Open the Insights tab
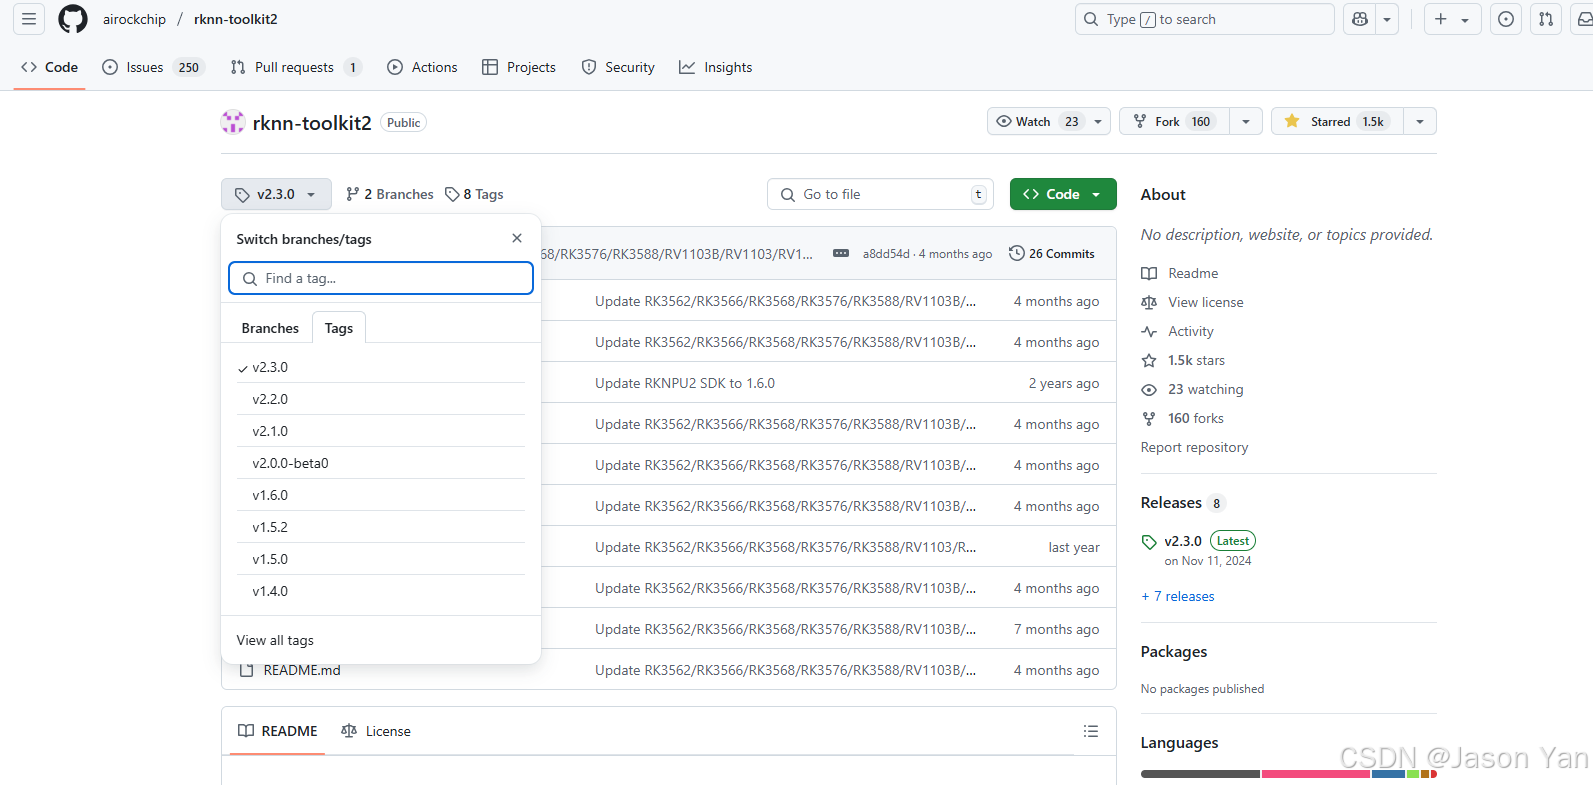1593x785 pixels. click(715, 67)
